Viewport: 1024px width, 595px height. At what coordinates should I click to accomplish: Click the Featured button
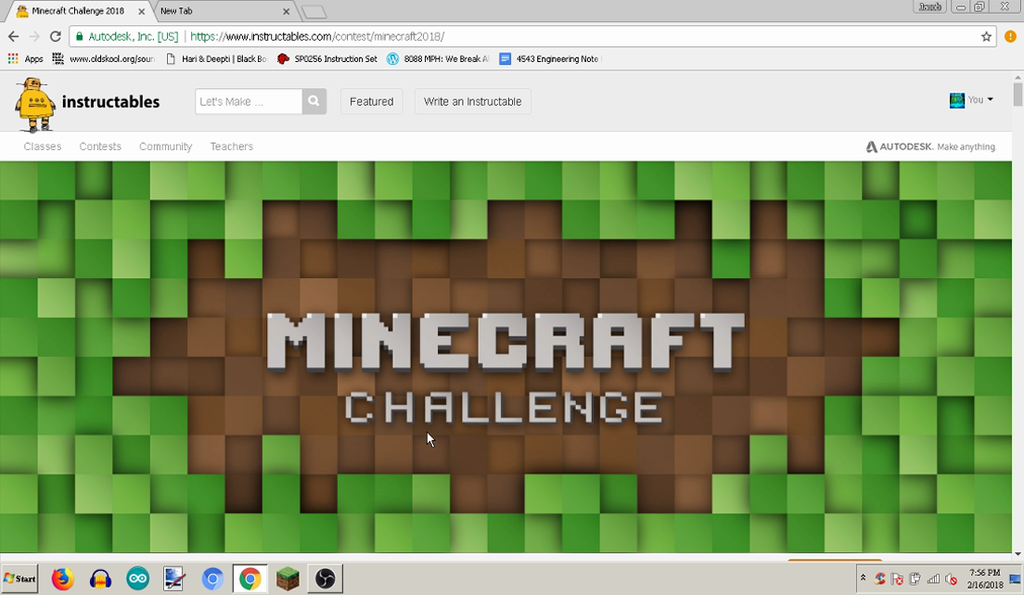[x=371, y=102]
